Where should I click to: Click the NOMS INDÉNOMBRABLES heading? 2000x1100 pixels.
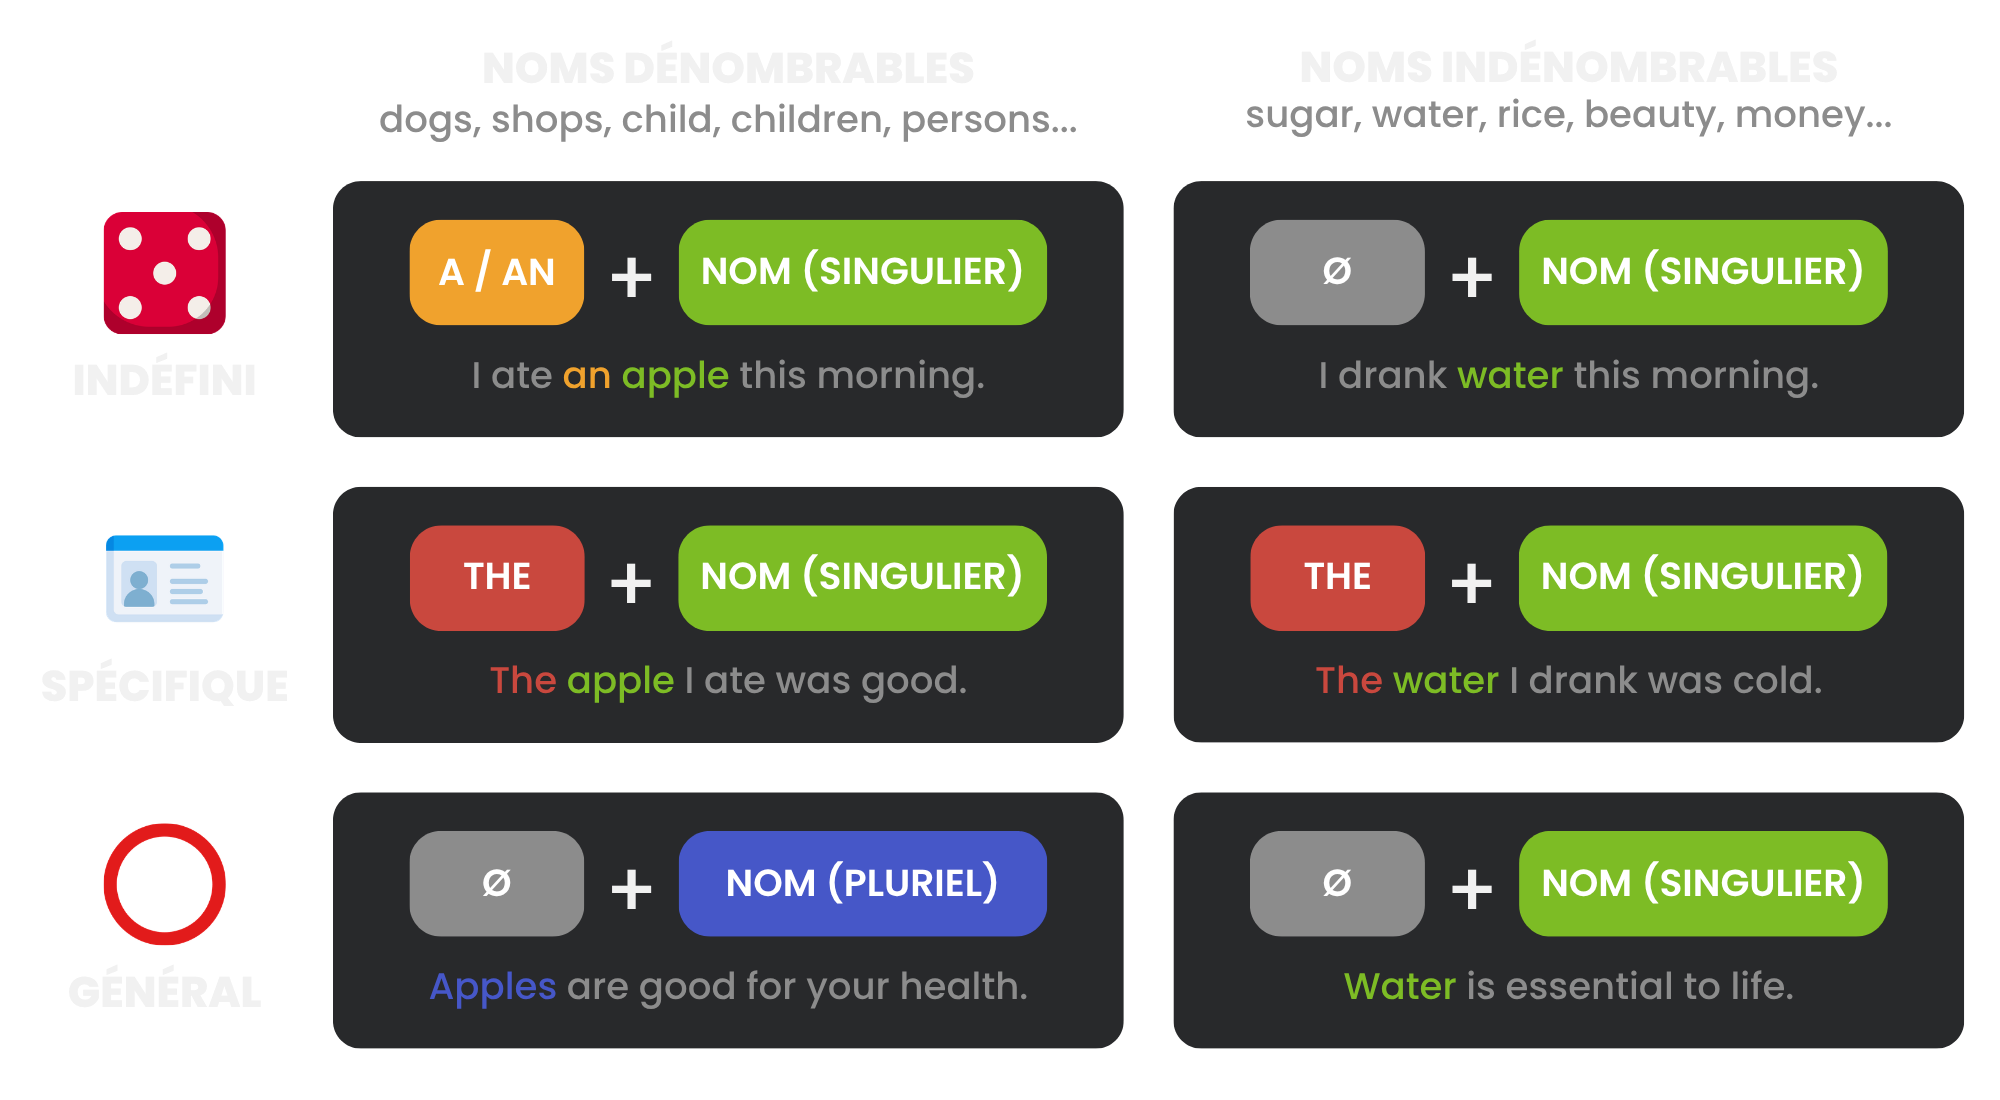[1568, 67]
